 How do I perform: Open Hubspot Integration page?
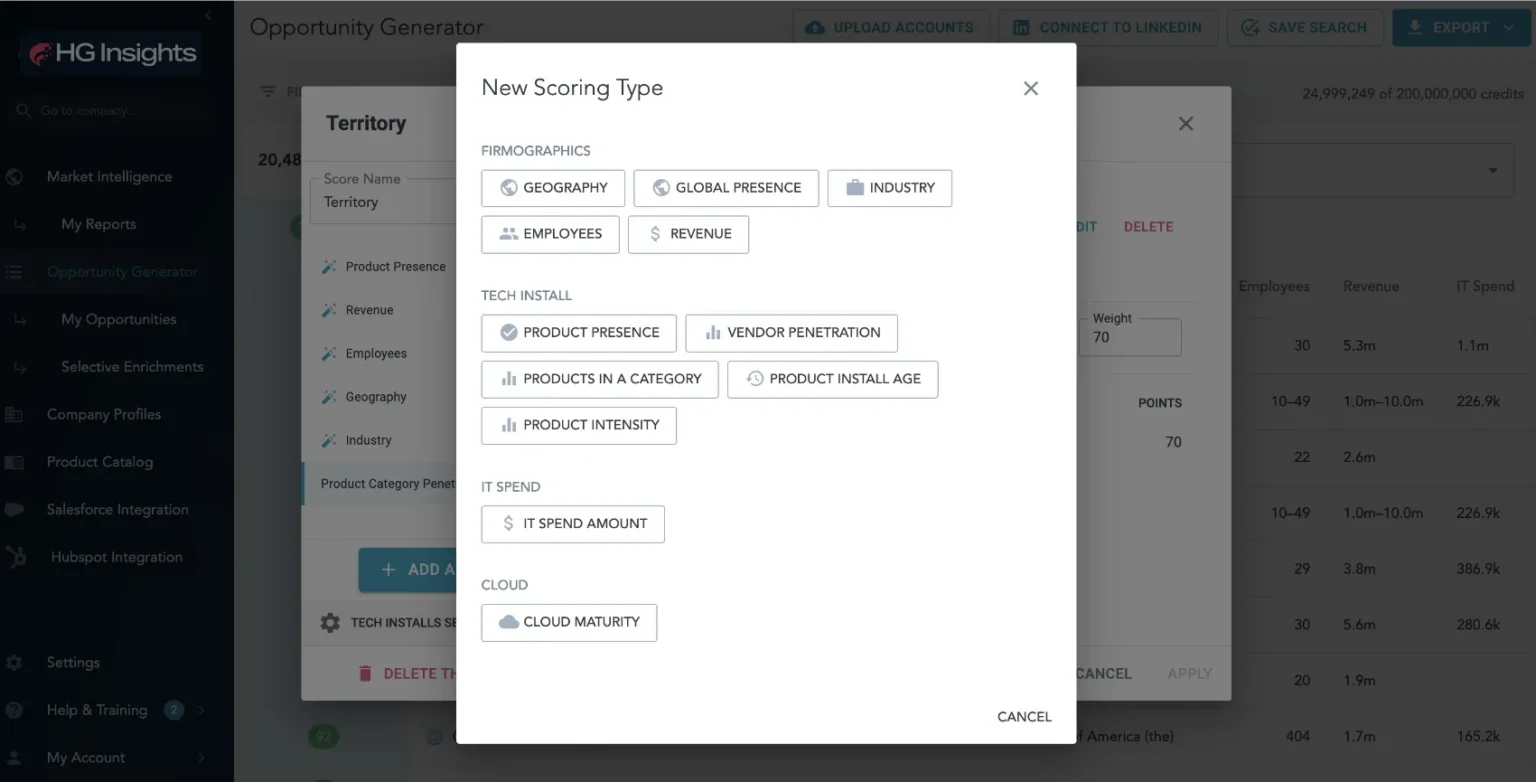(x=117, y=557)
